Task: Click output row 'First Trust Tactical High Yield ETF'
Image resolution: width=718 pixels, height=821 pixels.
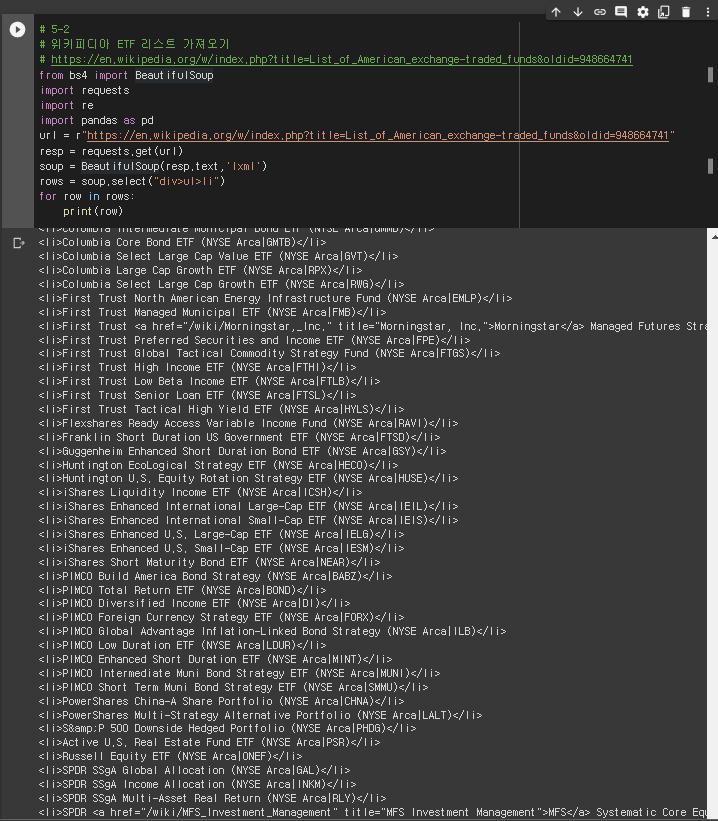Action: [221, 409]
